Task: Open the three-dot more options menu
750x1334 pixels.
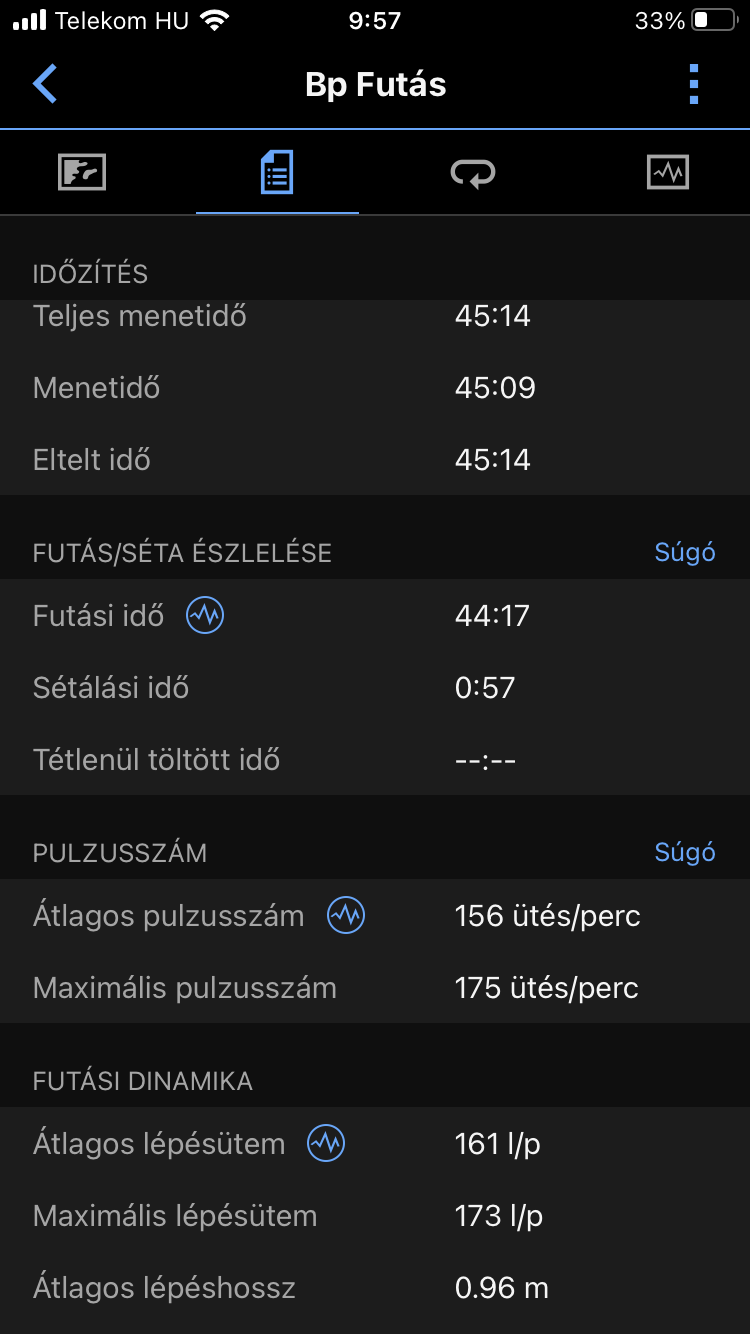Action: click(694, 84)
